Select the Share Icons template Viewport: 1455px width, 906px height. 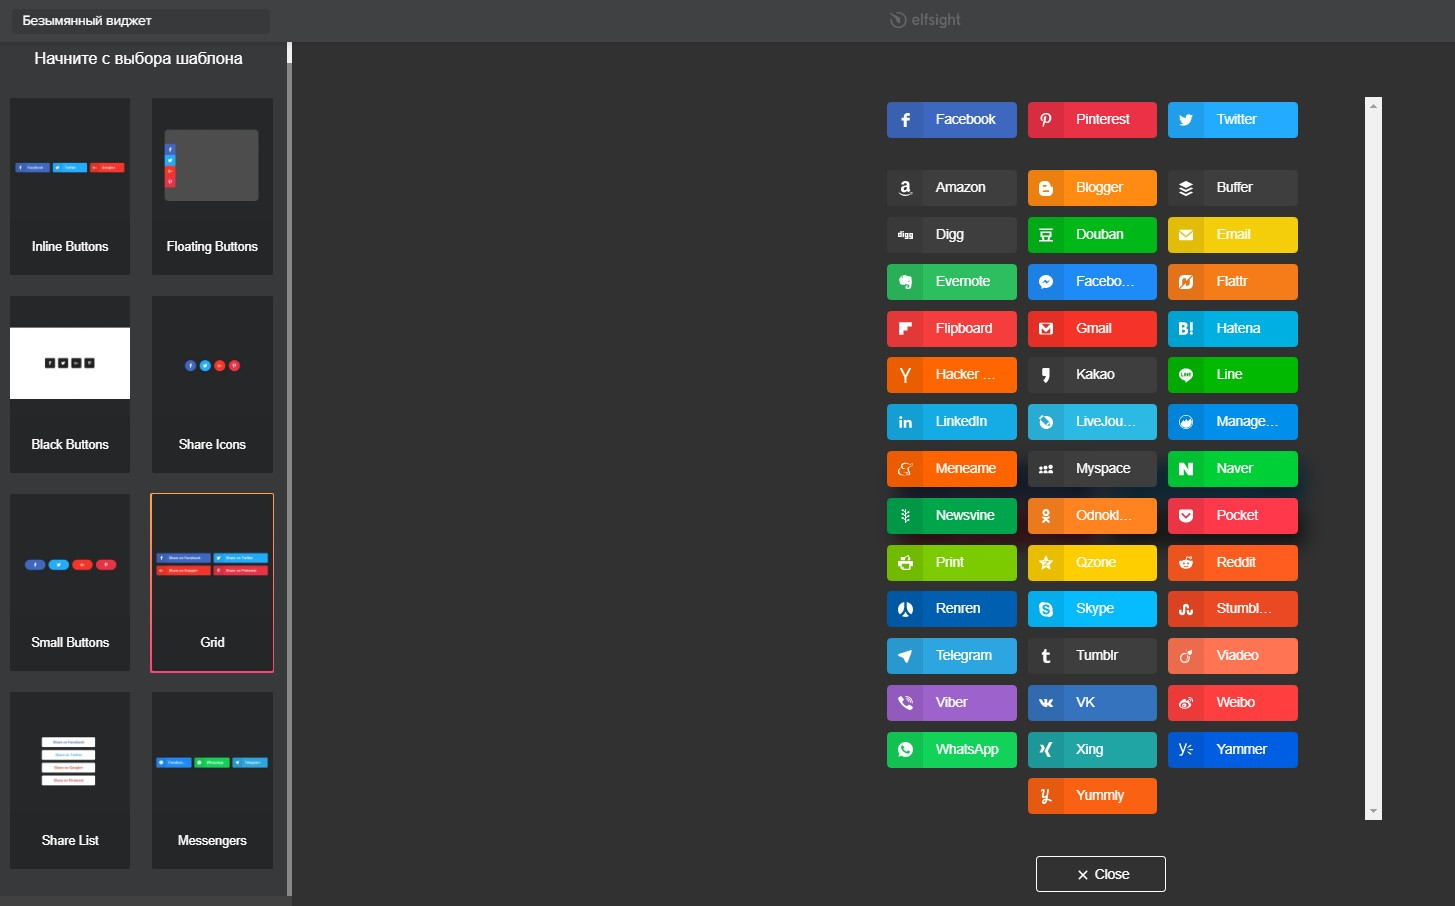pos(212,384)
